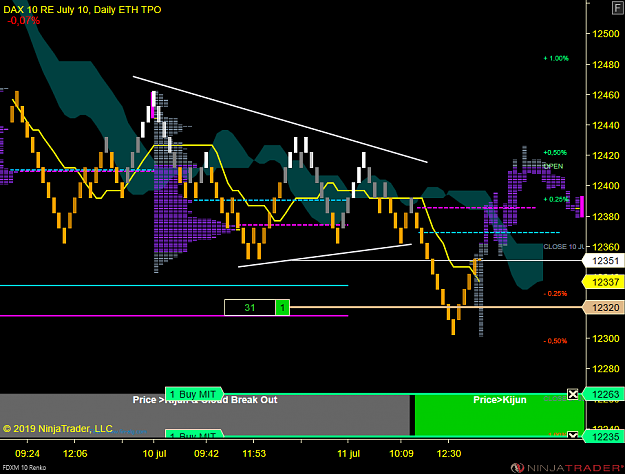Click the 10 jul date axis label
The image size is (625, 474).
tap(154, 454)
